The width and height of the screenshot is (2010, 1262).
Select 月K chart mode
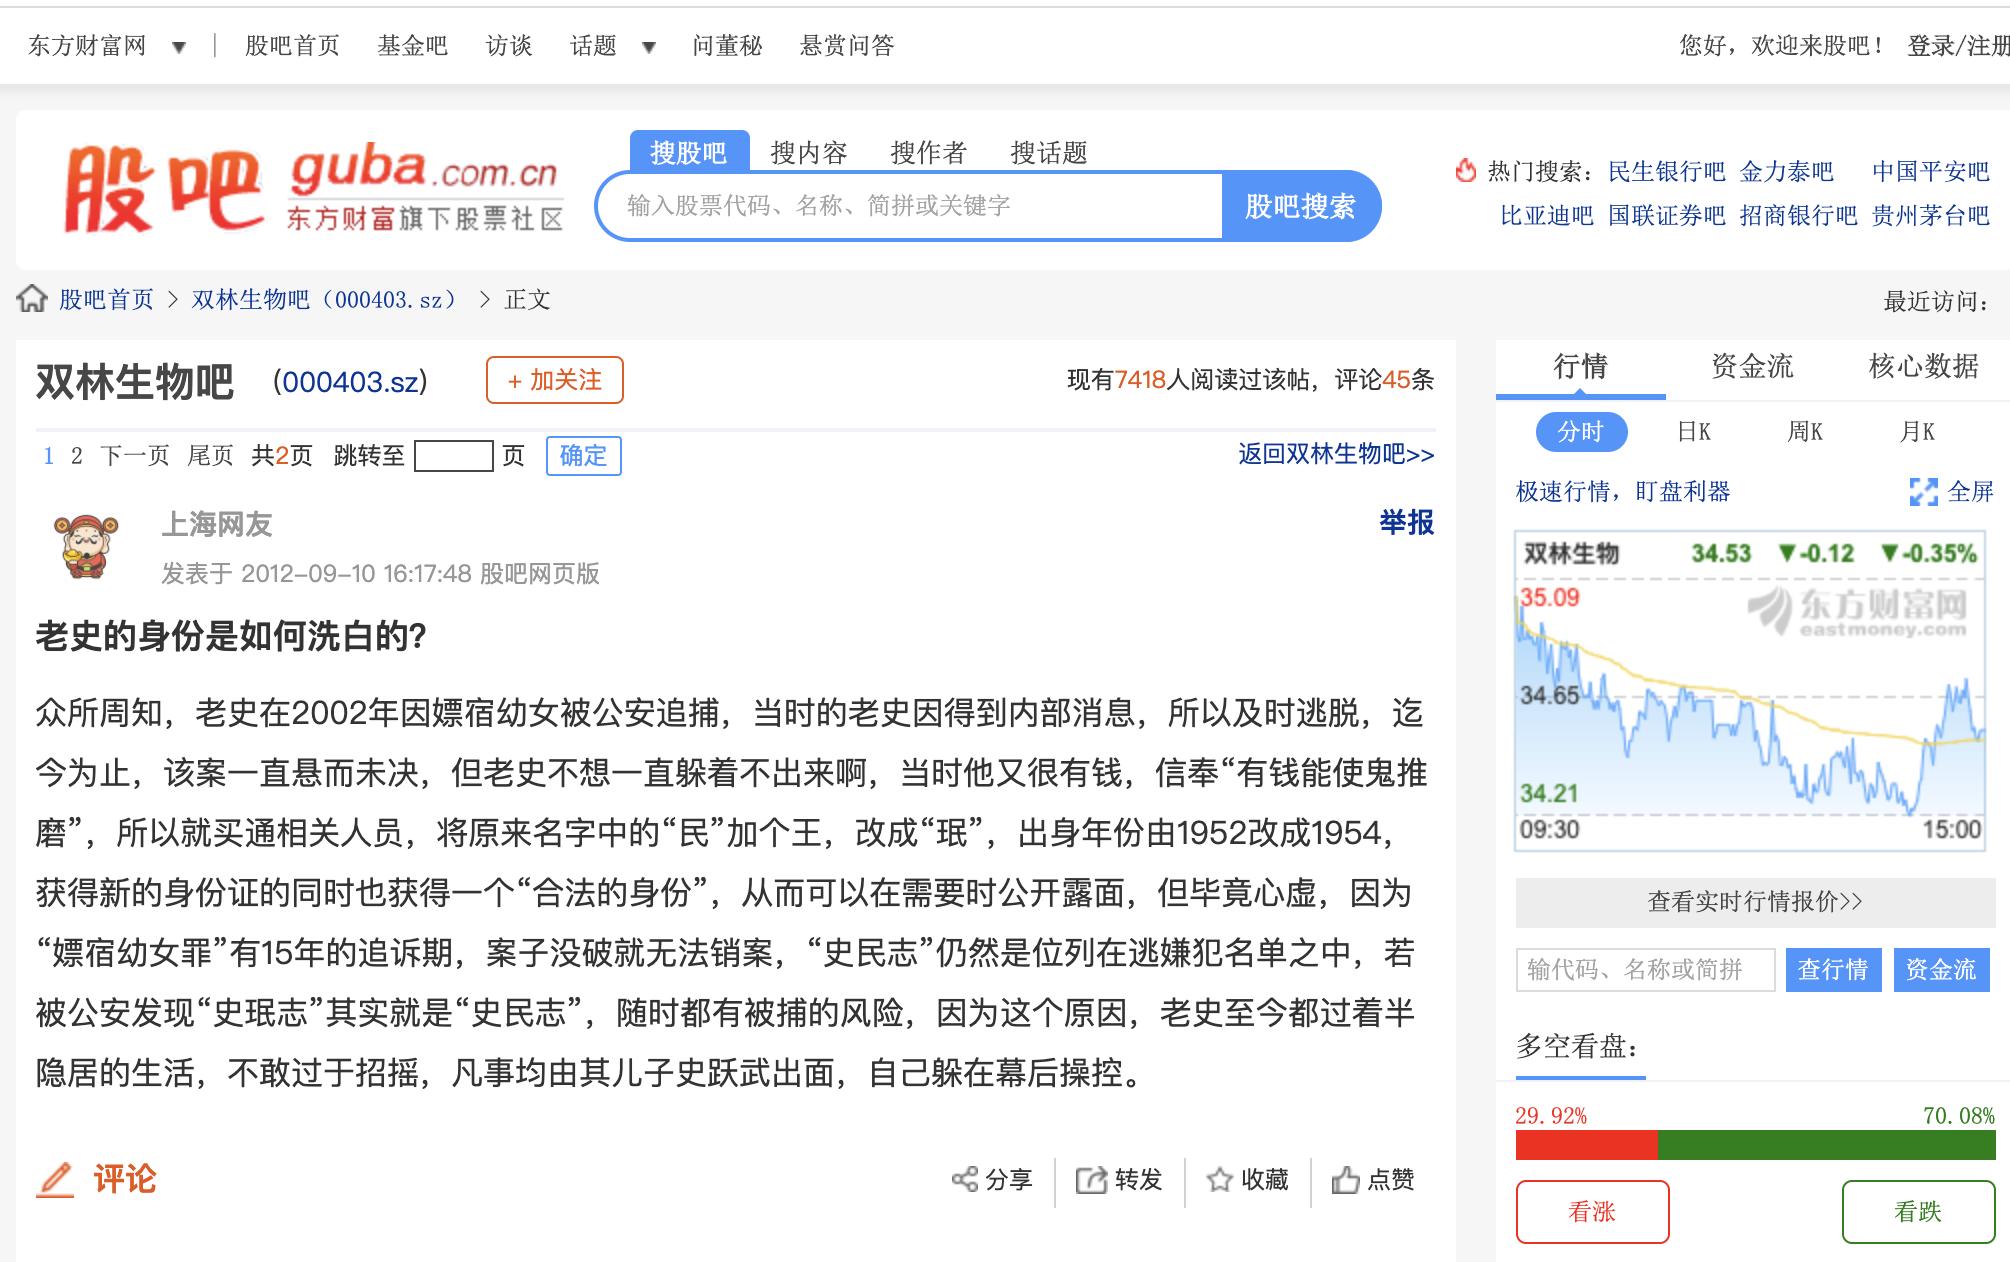1917,432
